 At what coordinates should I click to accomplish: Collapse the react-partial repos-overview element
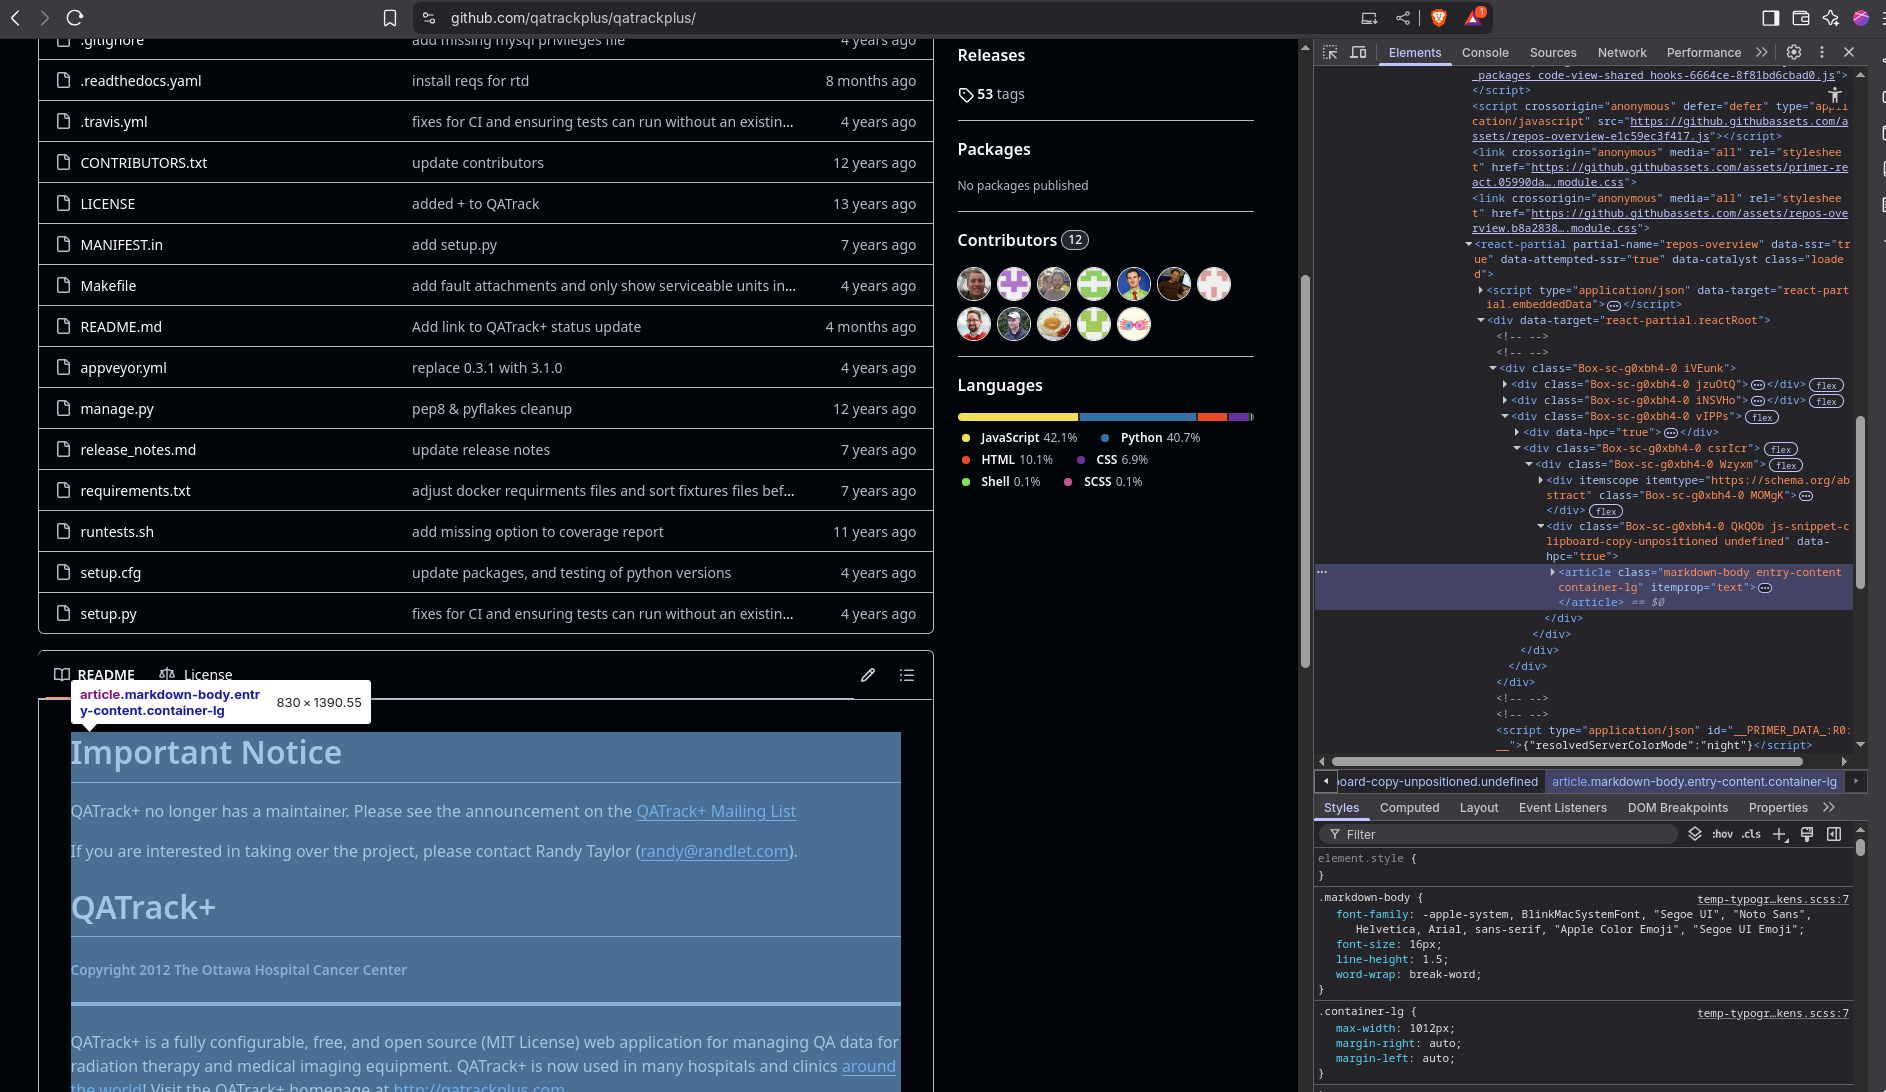[x=1468, y=244]
